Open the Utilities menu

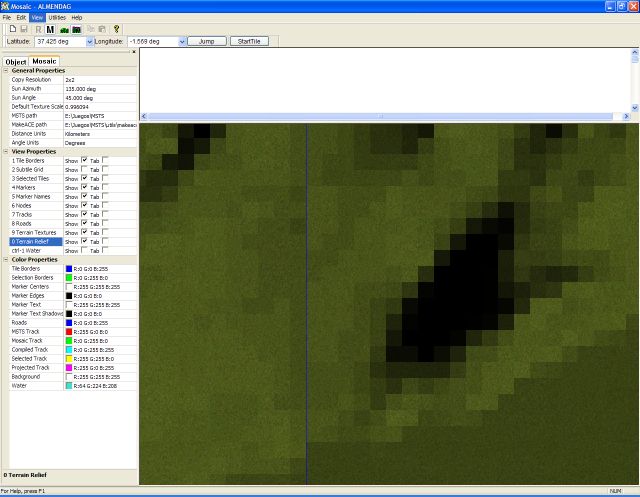[57, 18]
